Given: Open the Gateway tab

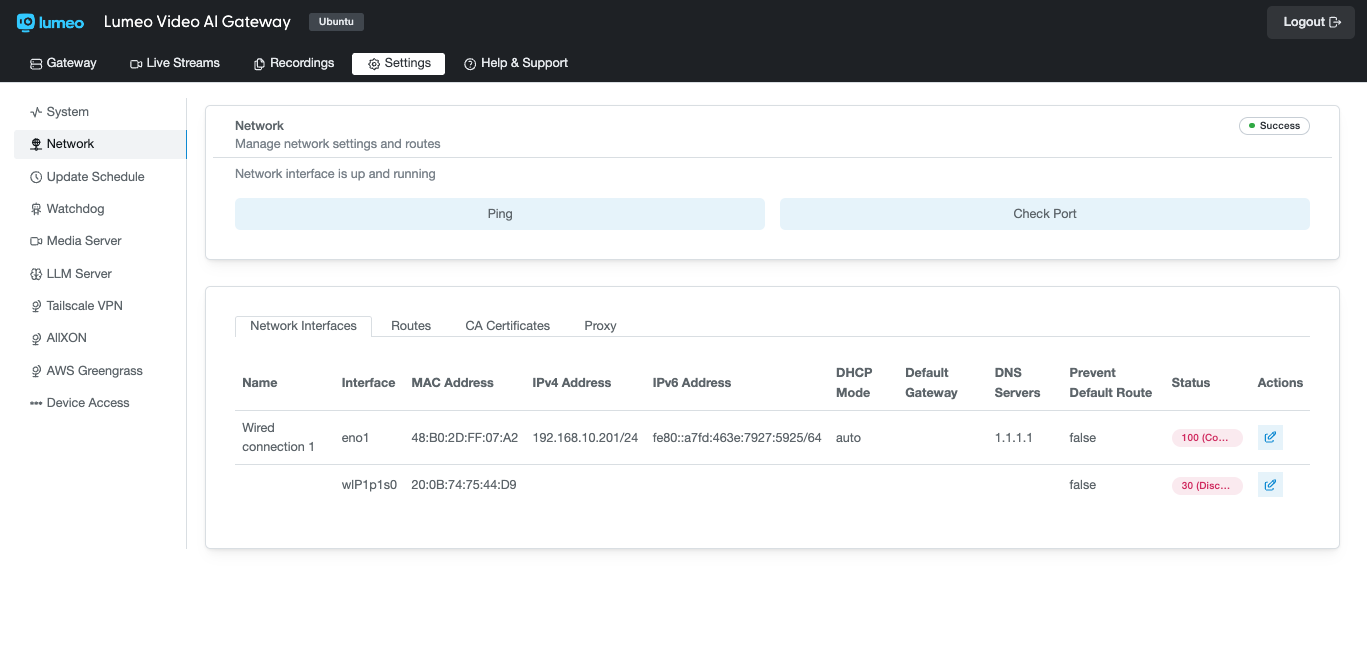Looking at the screenshot, I should click(63, 63).
